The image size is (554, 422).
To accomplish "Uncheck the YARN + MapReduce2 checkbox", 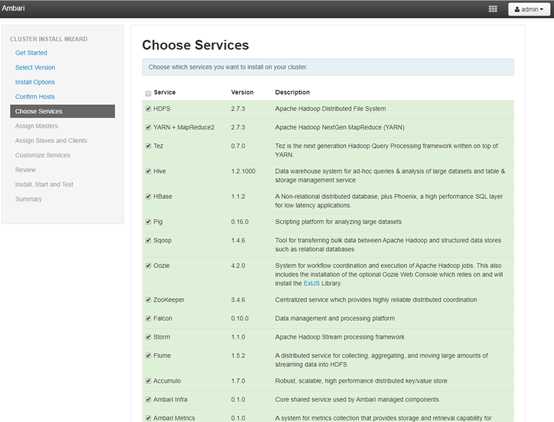I will click(x=148, y=127).
